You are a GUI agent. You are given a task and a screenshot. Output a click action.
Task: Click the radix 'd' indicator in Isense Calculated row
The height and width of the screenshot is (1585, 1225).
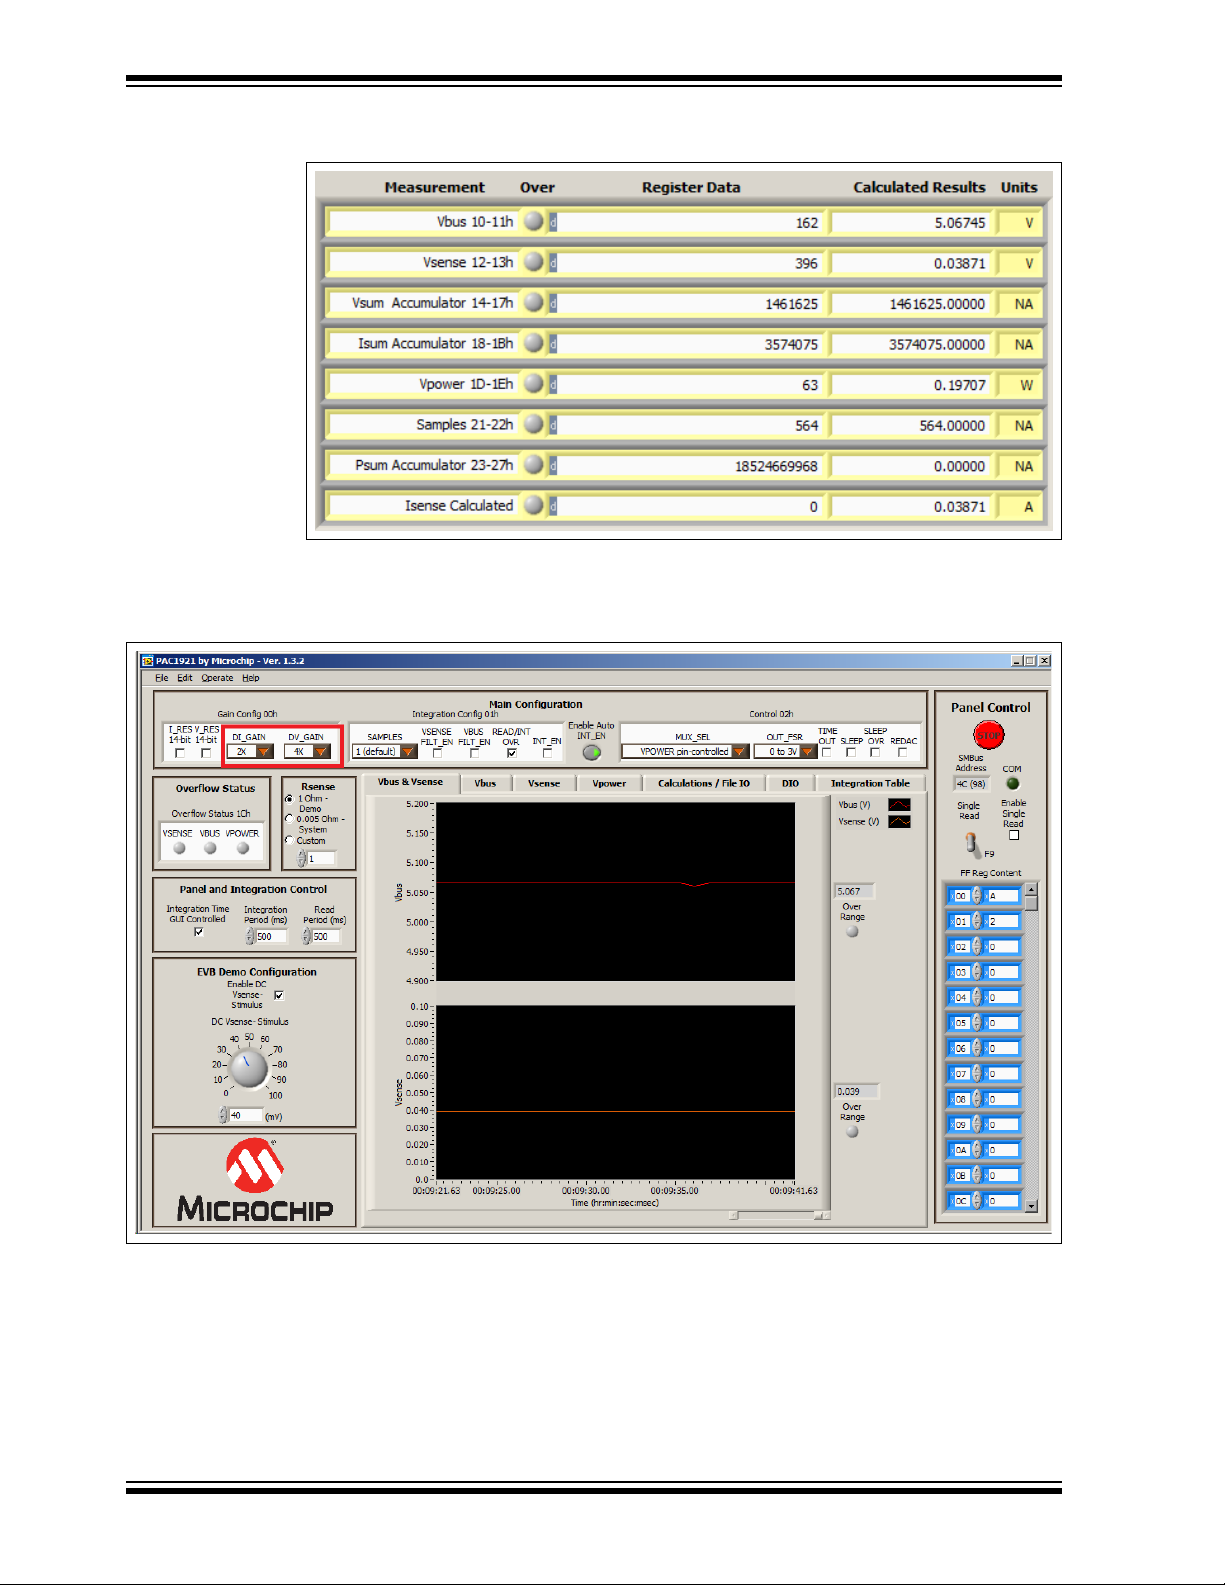(x=553, y=506)
